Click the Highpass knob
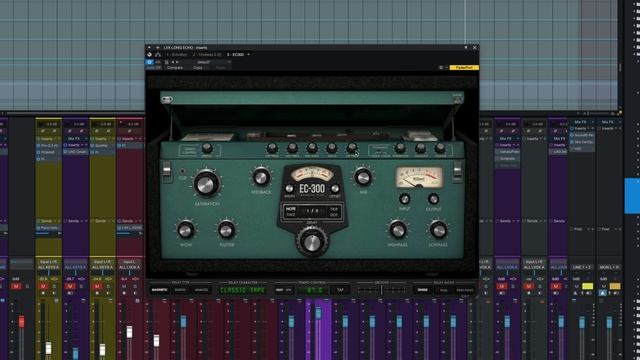The image size is (640, 360). 397,230
